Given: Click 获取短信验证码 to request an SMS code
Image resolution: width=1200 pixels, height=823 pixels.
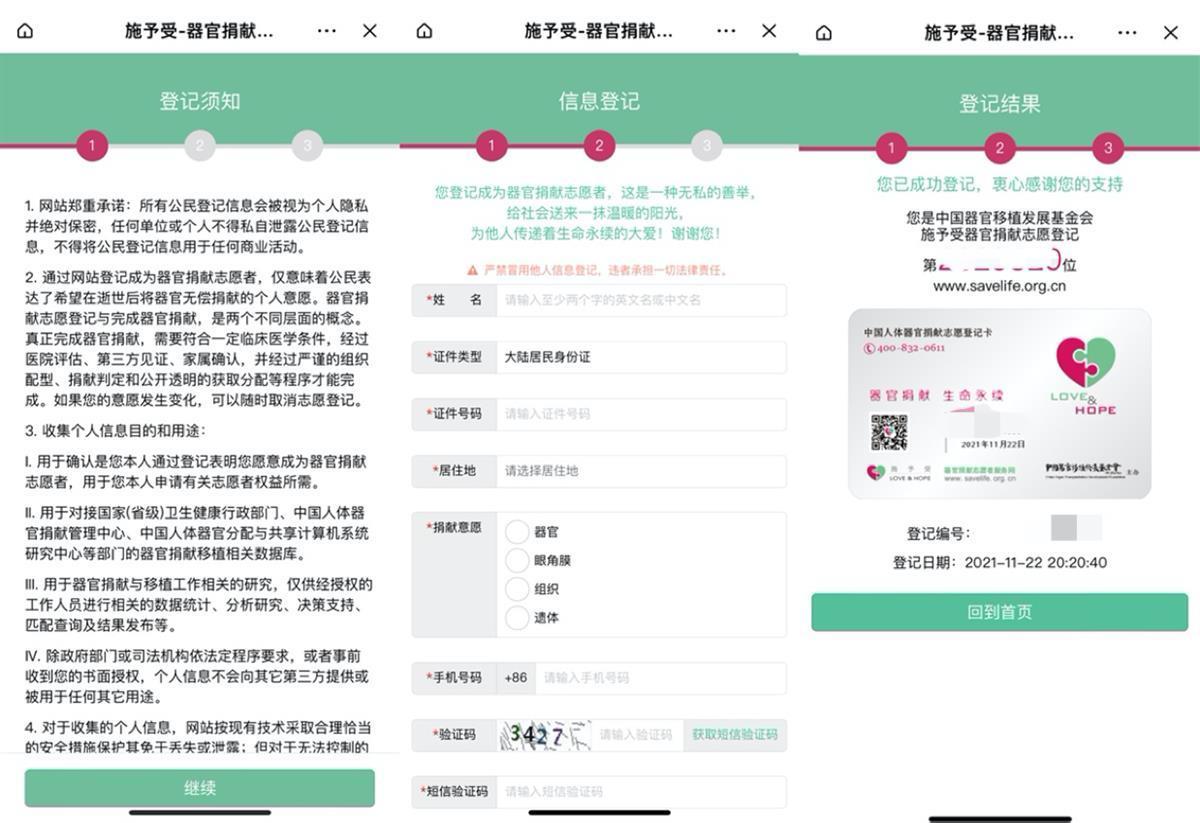Looking at the screenshot, I should [x=734, y=735].
